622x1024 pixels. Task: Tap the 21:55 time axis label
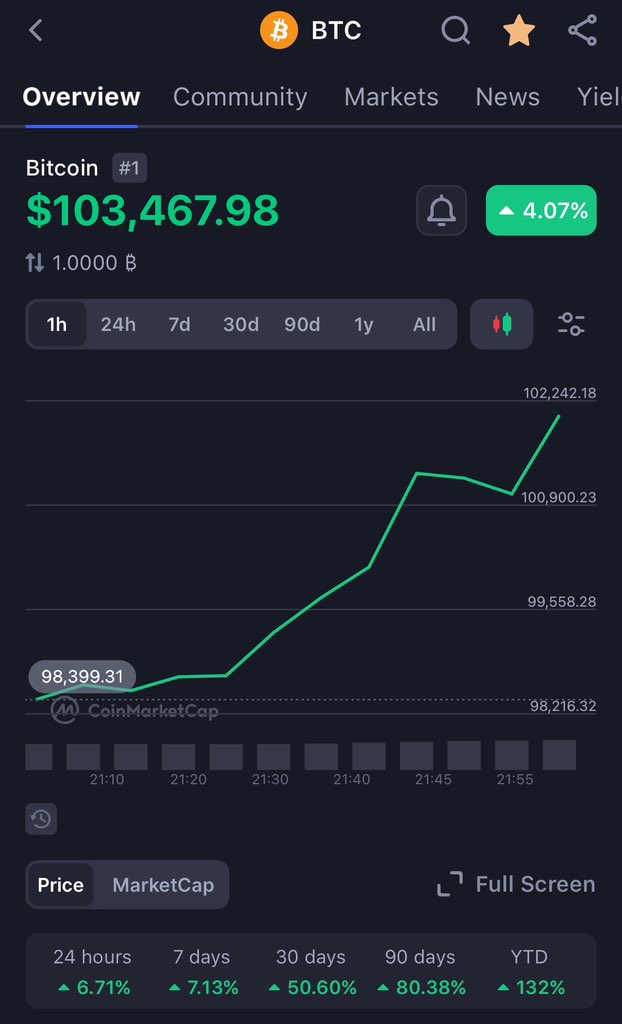pos(515,780)
